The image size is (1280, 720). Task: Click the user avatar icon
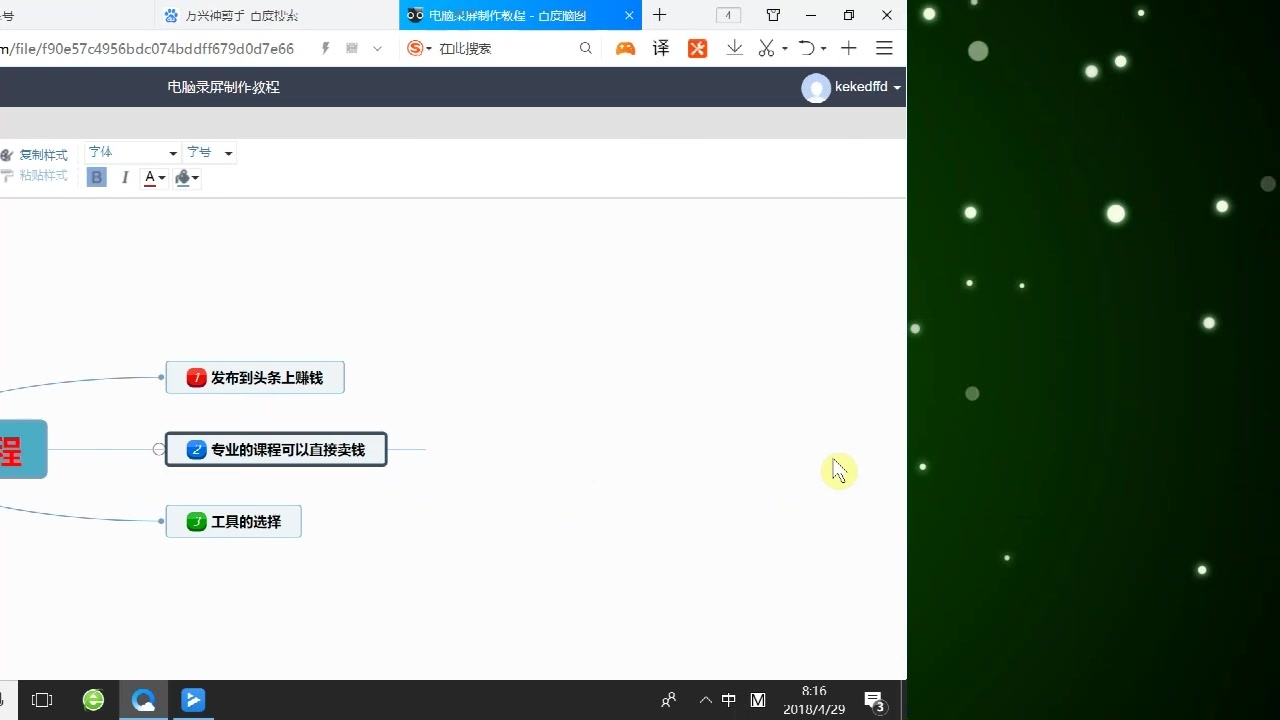pyautogui.click(x=816, y=88)
